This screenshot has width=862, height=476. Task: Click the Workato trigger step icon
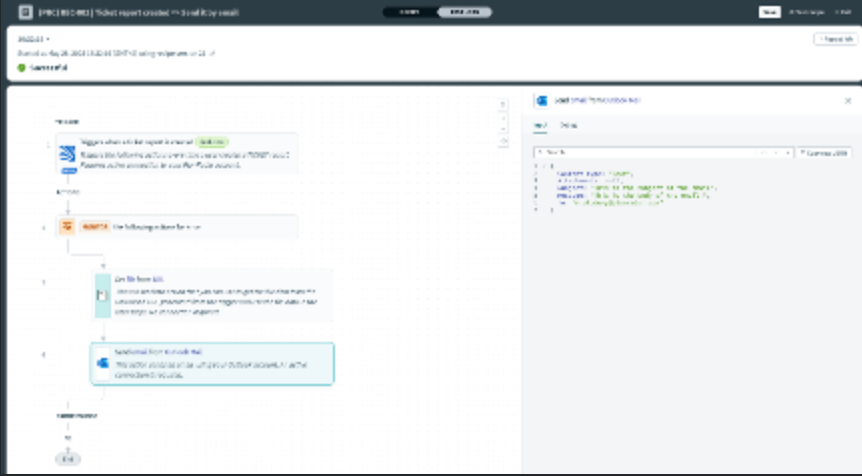67,153
